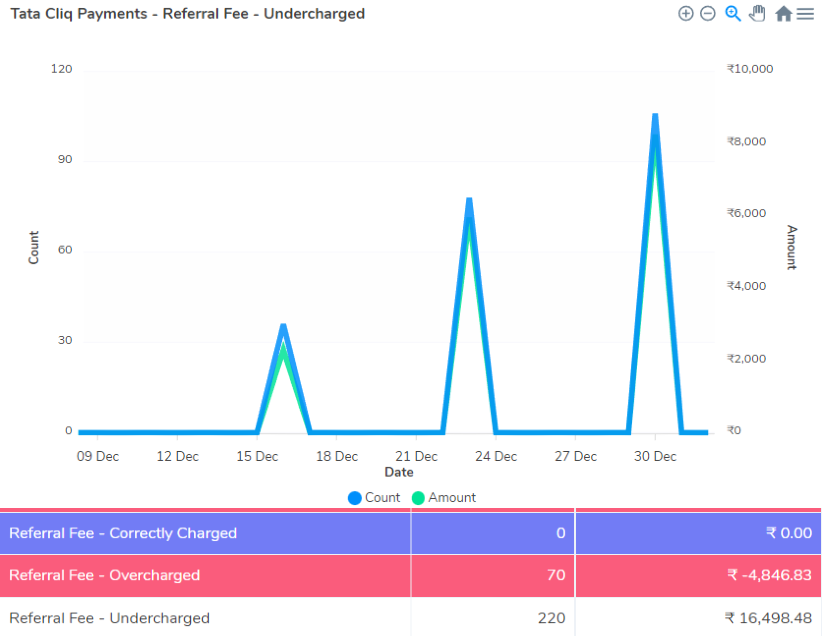Click the overcharged count value 70
The height and width of the screenshot is (639, 822).
[556, 575]
